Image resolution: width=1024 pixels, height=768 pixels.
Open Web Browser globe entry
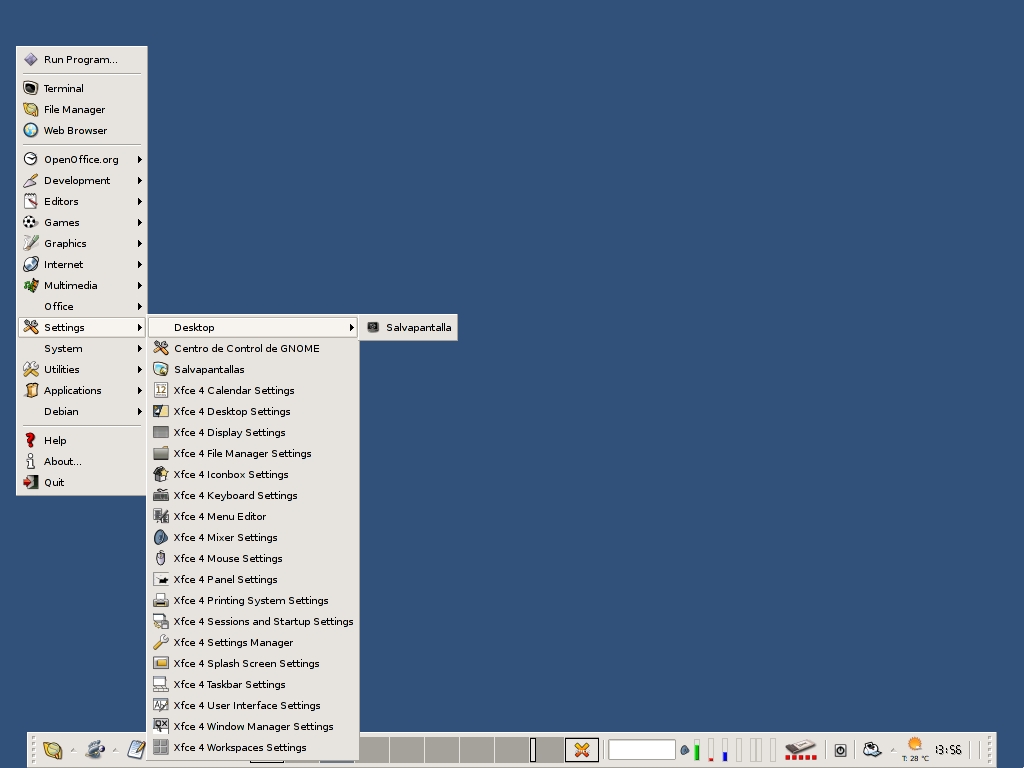click(x=82, y=130)
